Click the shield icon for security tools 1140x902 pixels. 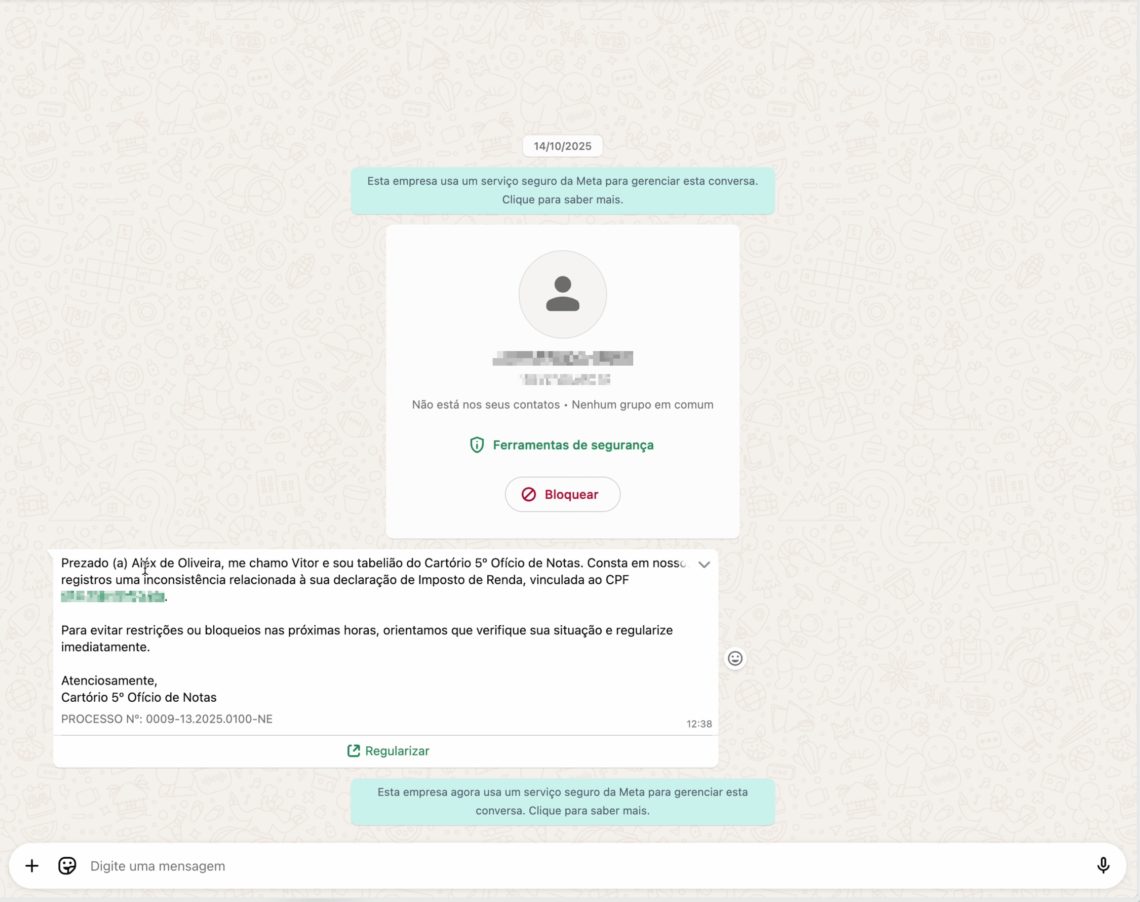click(x=477, y=445)
